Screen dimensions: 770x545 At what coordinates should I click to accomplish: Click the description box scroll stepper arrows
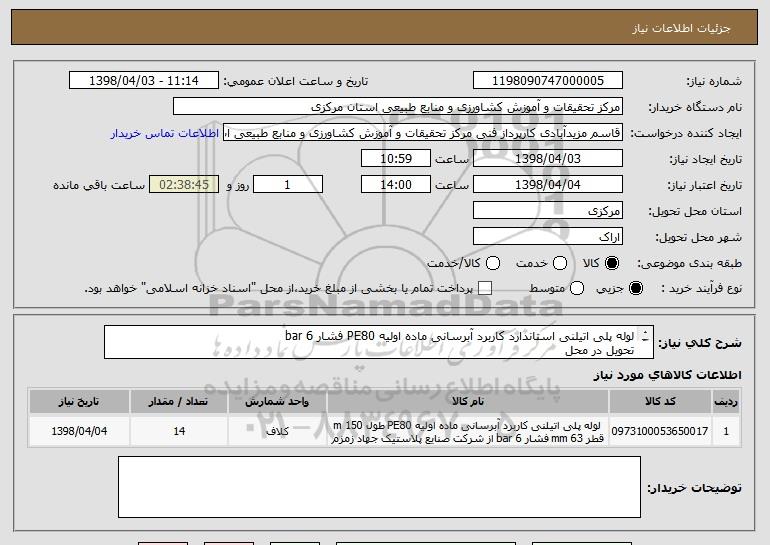tap(645, 335)
